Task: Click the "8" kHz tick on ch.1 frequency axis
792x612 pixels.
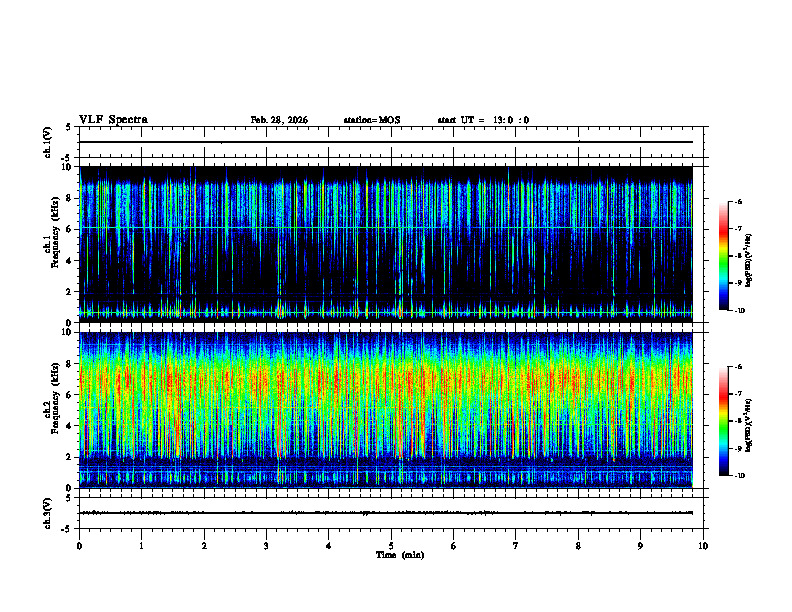Action: tap(69, 198)
